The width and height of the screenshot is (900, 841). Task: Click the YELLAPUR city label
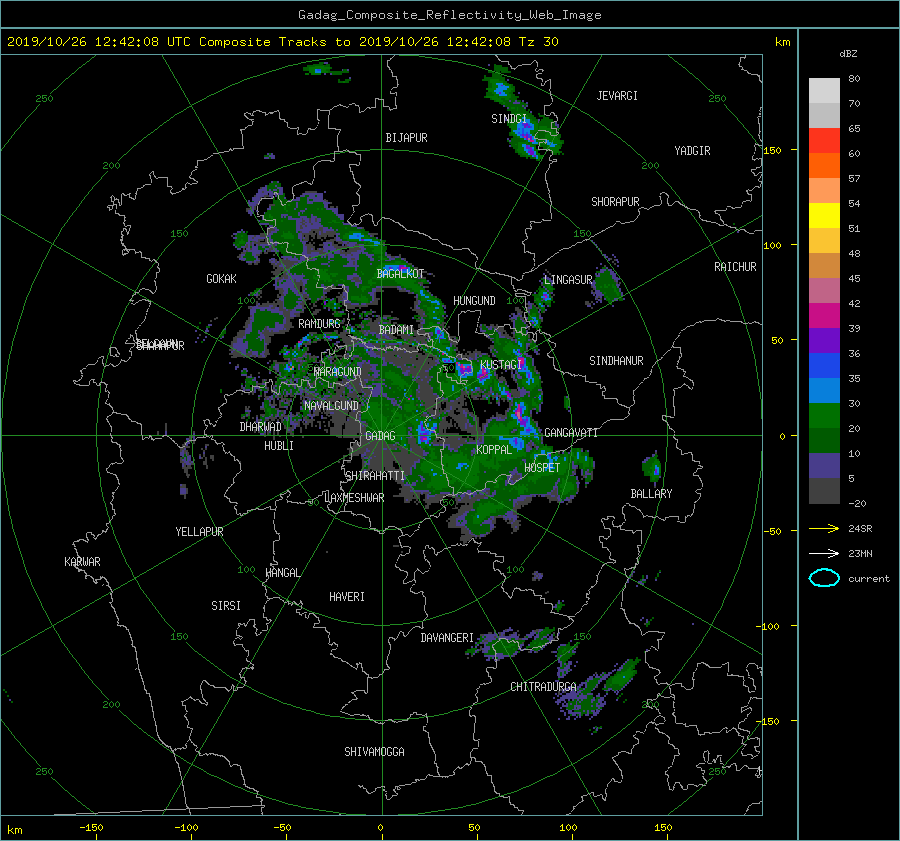point(199,532)
